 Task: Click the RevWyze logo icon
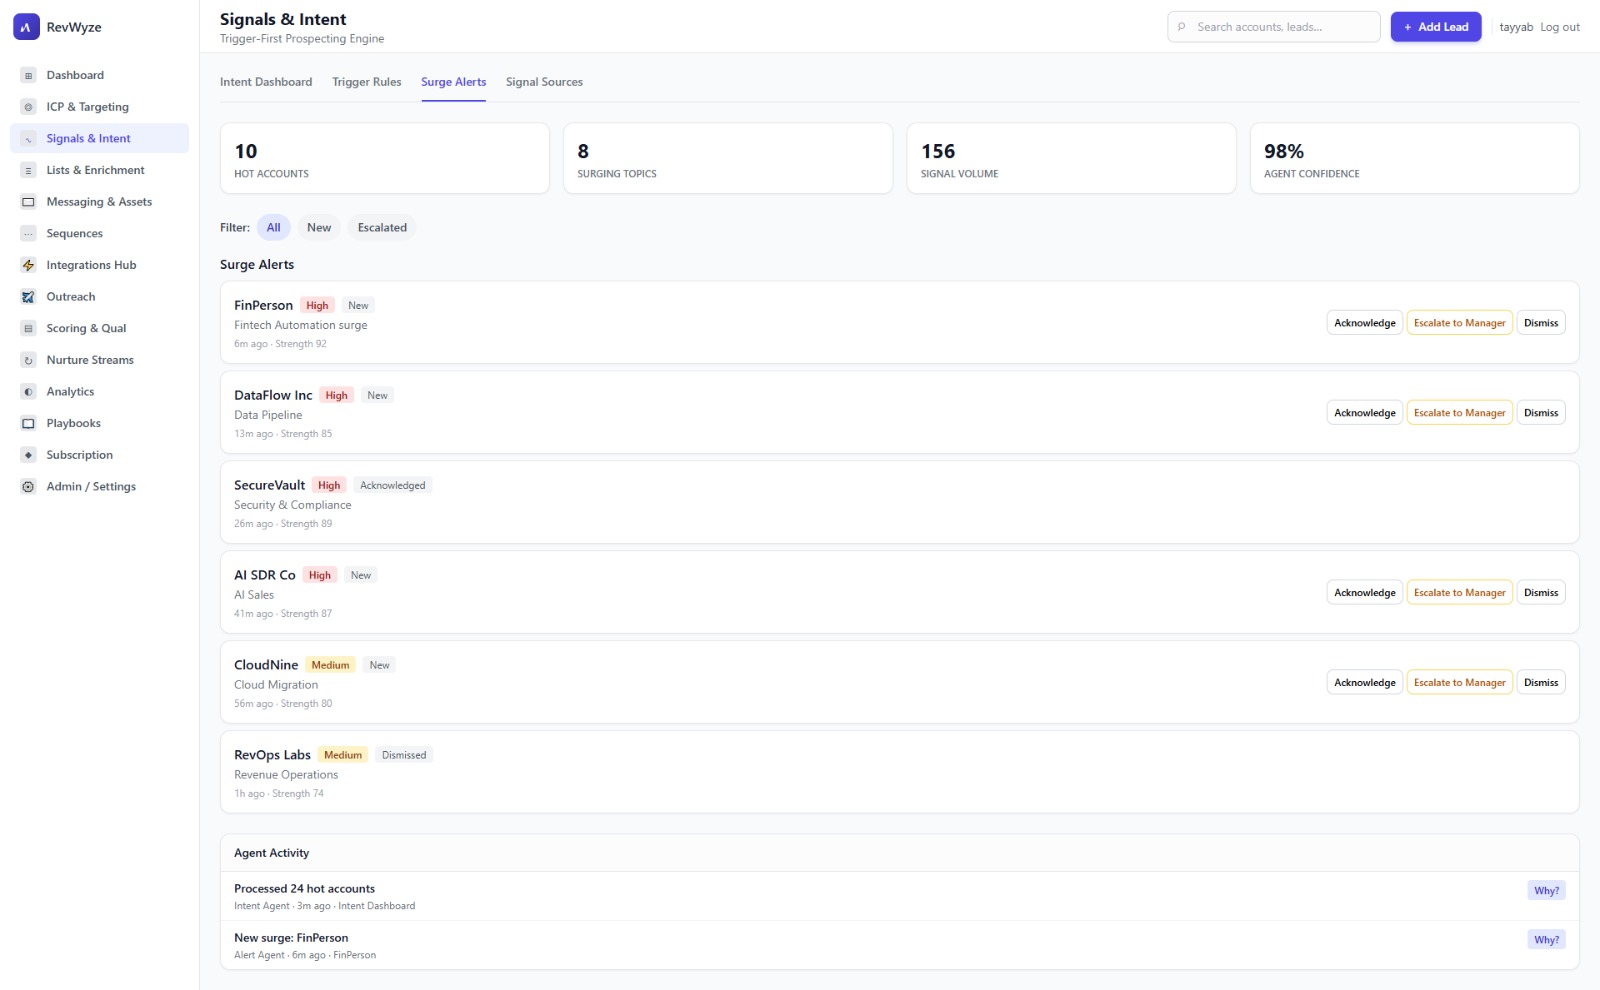[26, 27]
